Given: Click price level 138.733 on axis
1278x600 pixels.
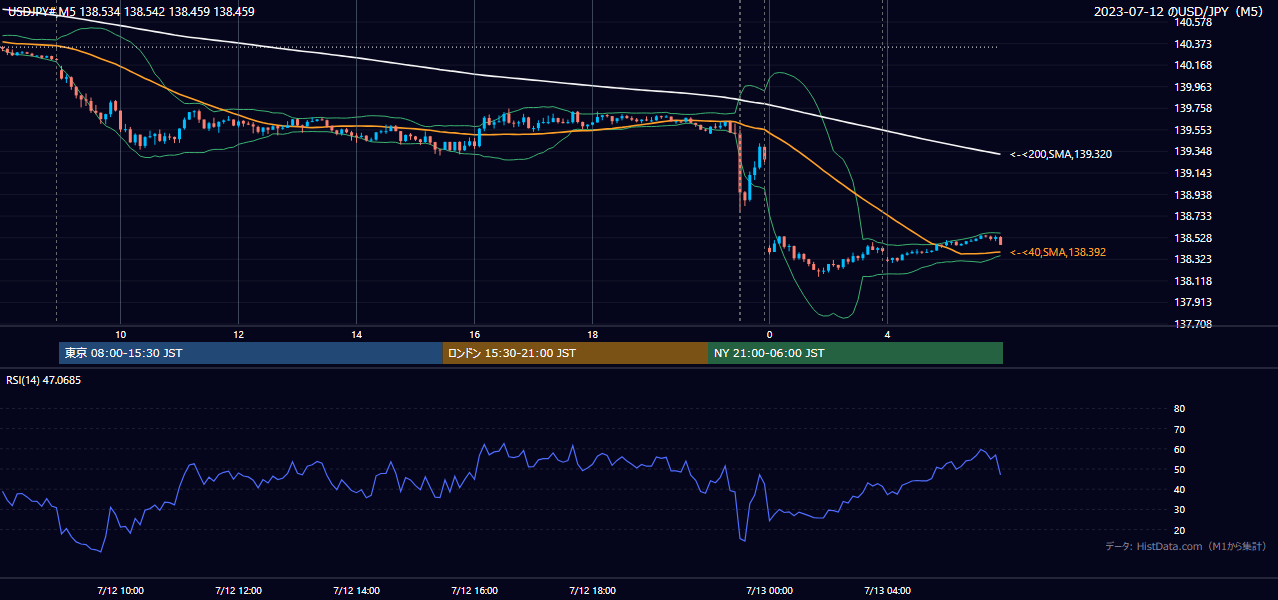Looking at the screenshot, I should click(x=1194, y=216).
